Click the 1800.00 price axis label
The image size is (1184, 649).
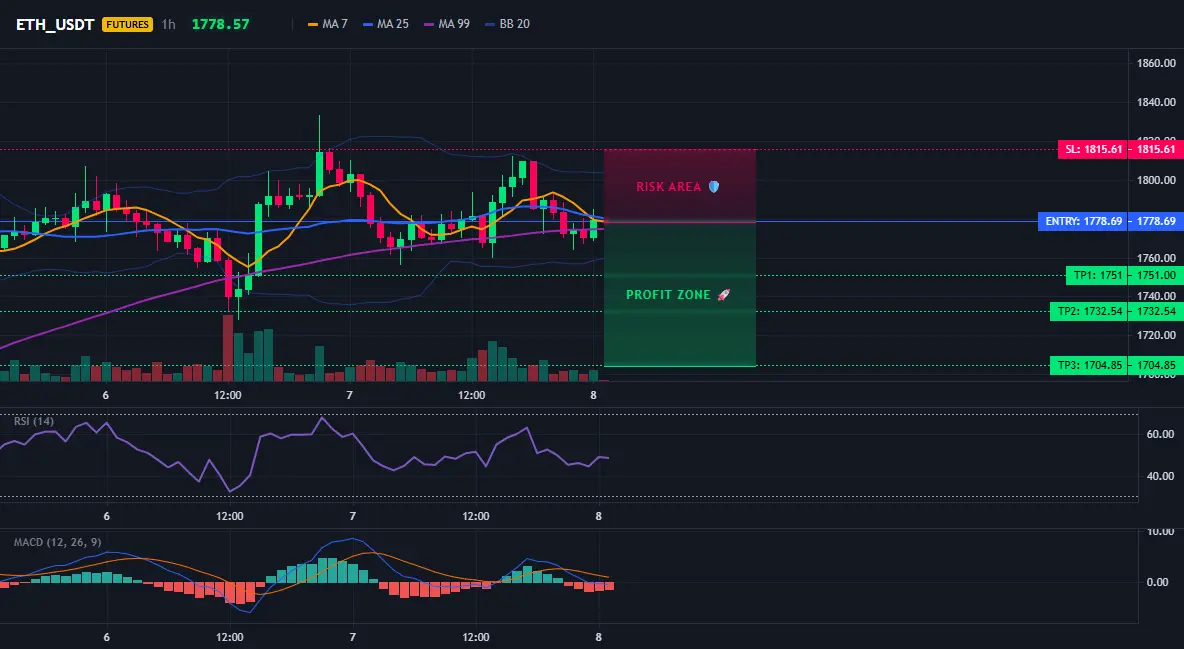coord(1156,180)
